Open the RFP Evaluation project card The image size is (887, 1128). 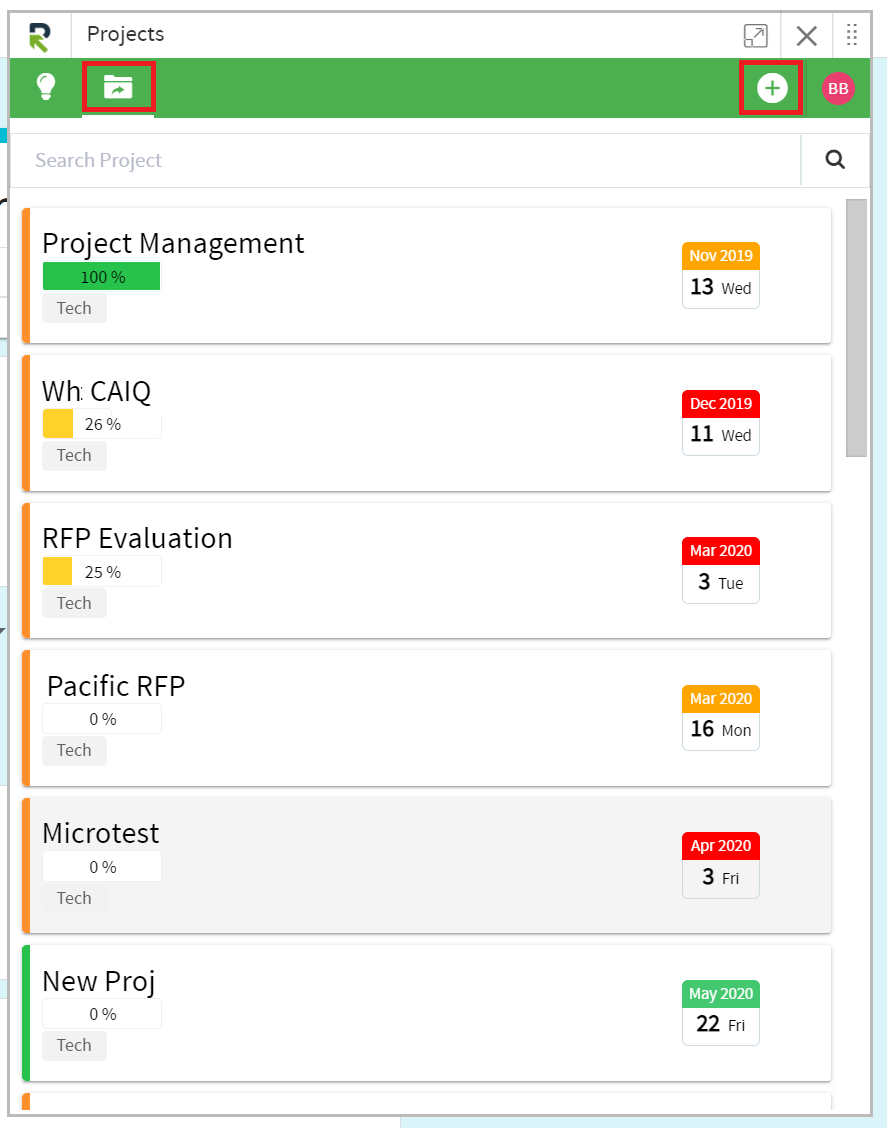(427, 570)
